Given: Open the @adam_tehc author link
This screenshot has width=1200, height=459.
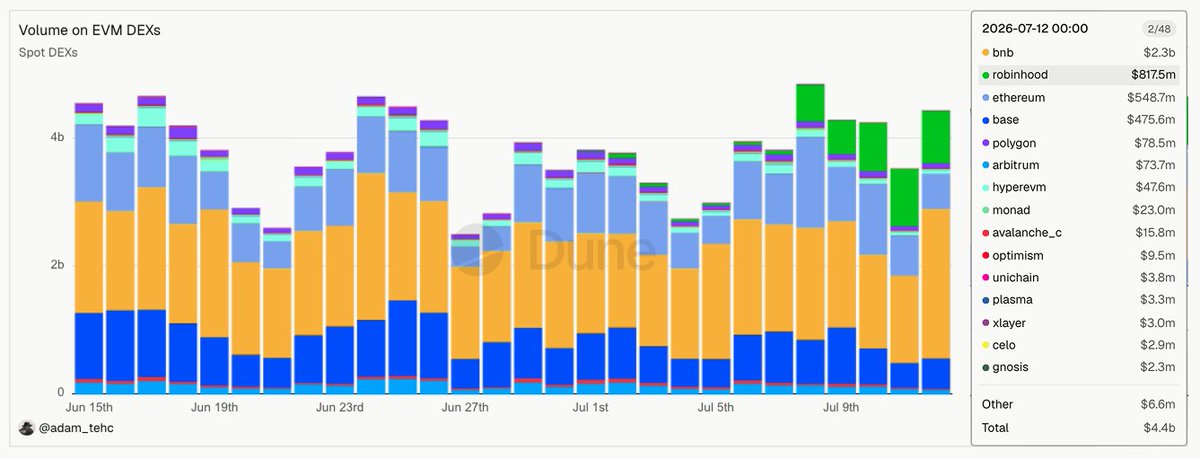Looking at the screenshot, I should tap(74, 427).
